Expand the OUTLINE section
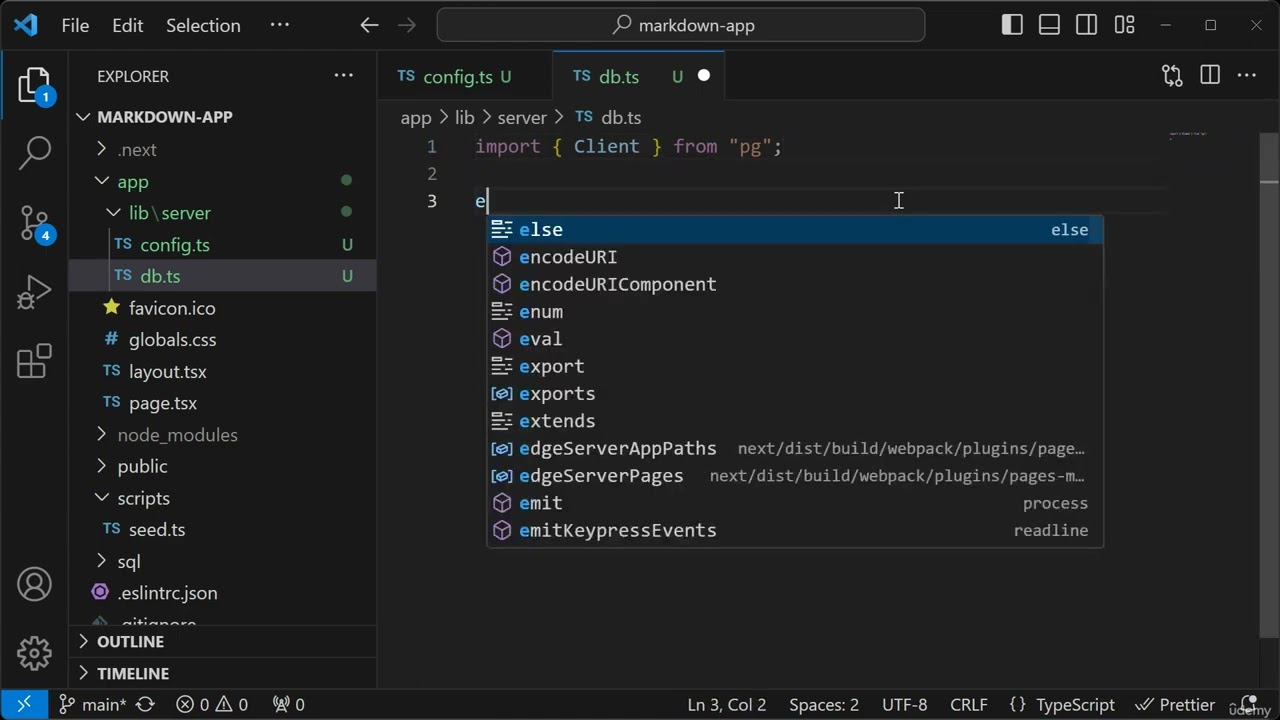1280x720 pixels. pos(222,642)
